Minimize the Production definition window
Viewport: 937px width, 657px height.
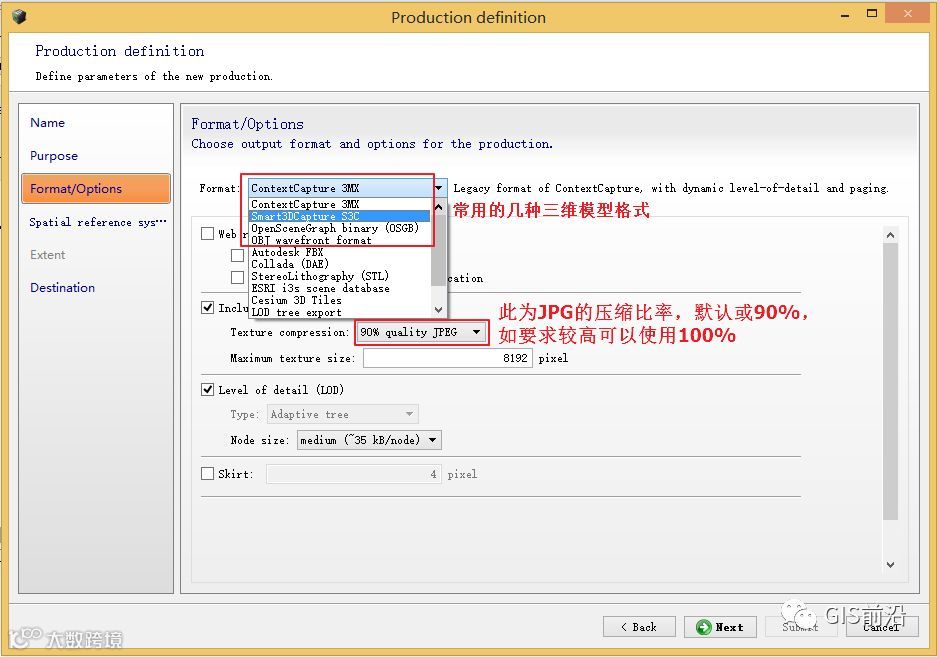click(x=845, y=16)
